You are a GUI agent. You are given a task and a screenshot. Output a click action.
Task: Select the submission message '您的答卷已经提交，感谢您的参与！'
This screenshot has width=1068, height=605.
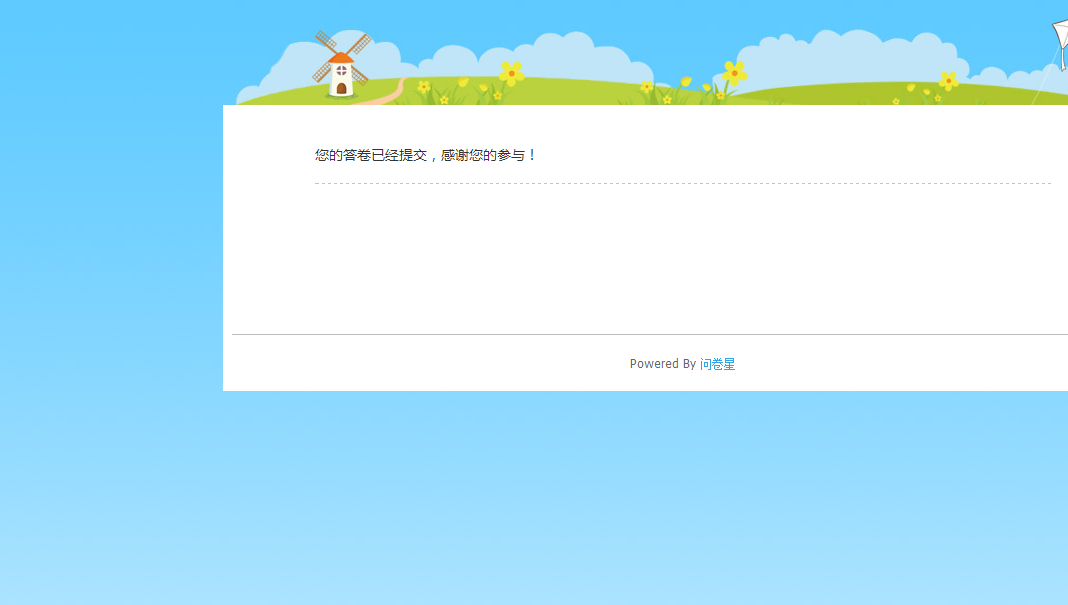click(x=426, y=155)
